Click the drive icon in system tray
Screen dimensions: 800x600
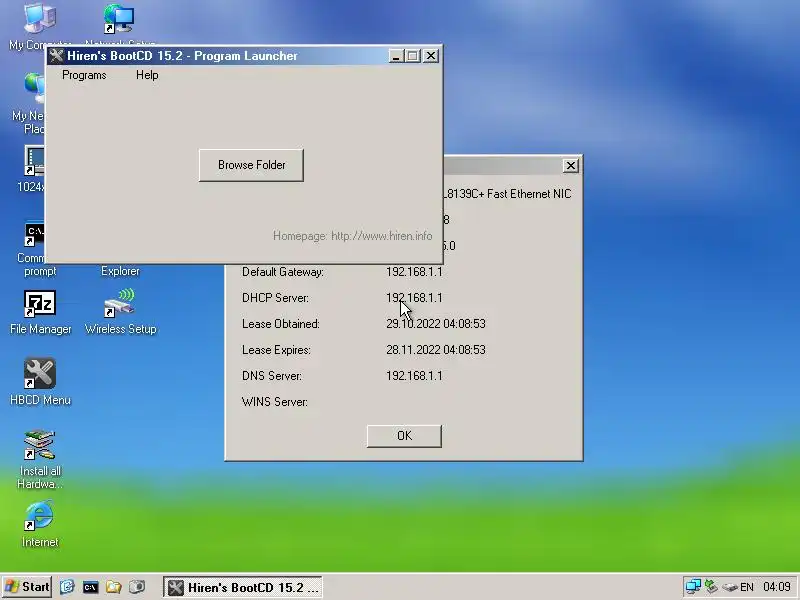tap(730, 587)
